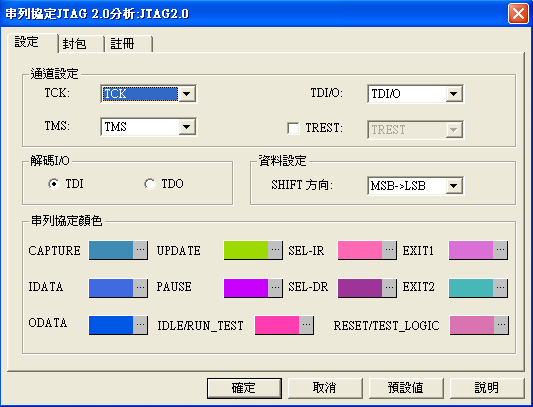Click the SEL-IR pink color swatch
This screenshot has height=407, width=533.
(360, 250)
